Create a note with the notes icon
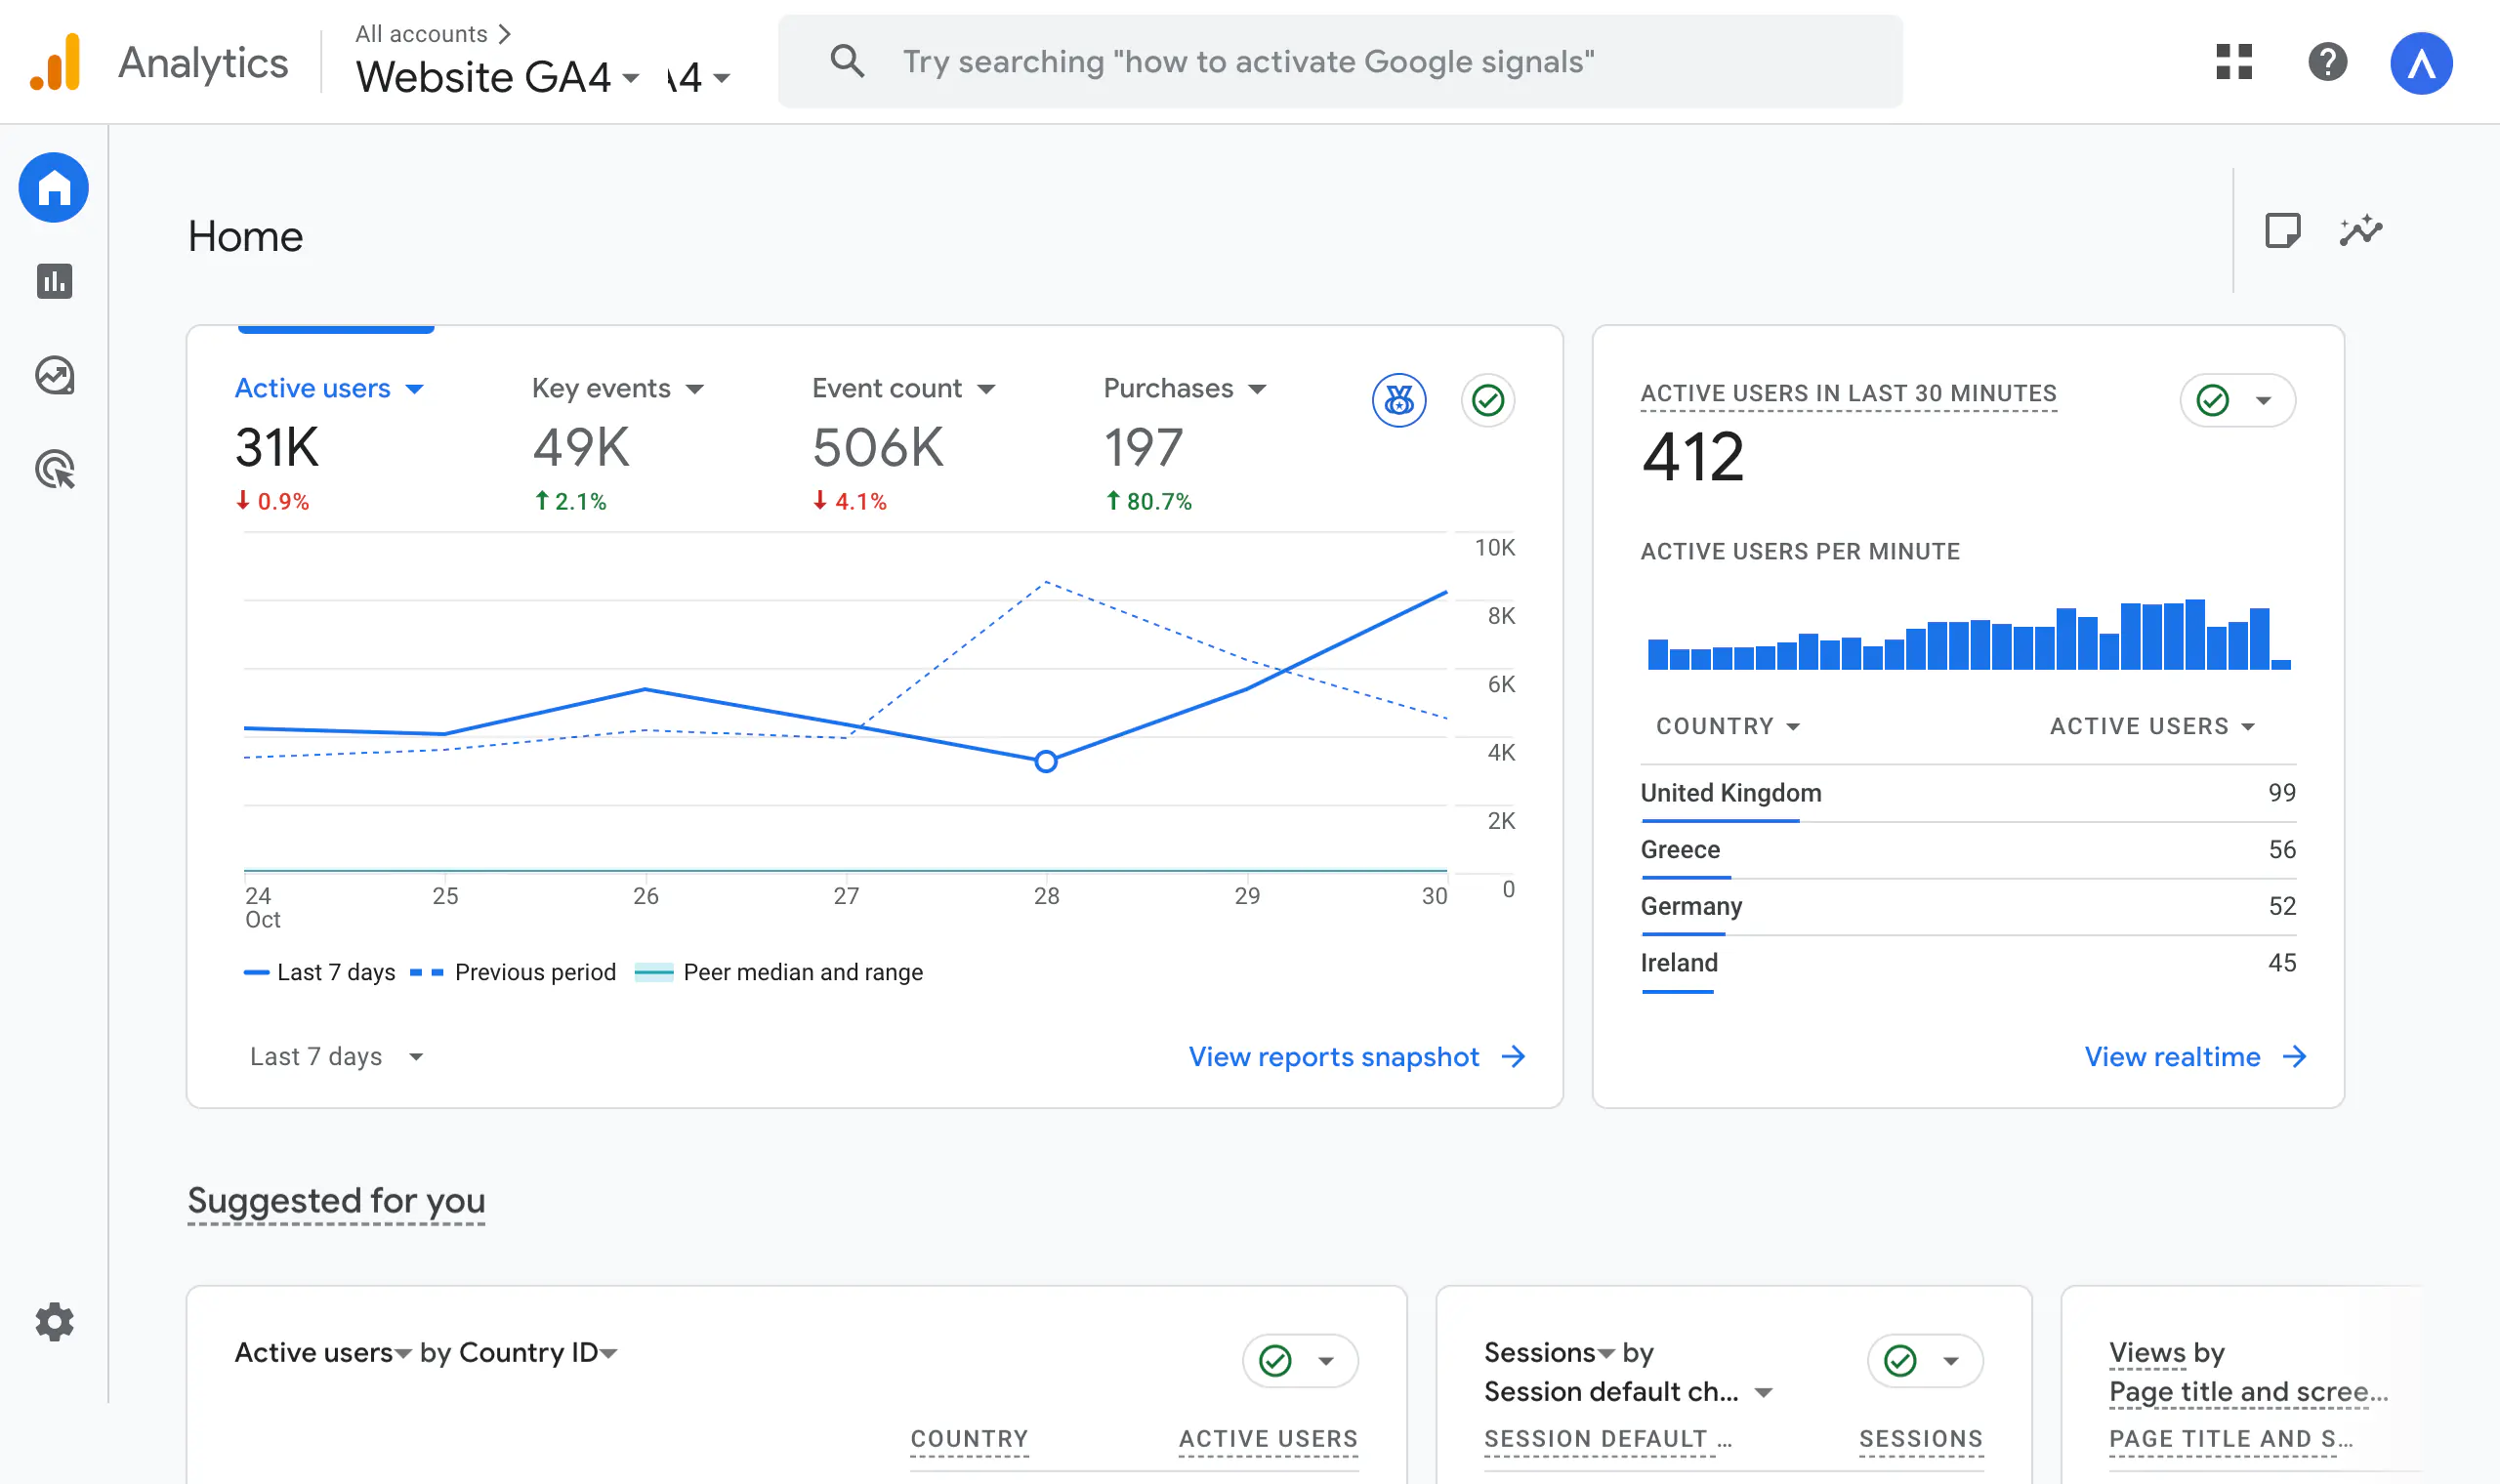The image size is (2500, 1484). click(x=2285, y=230)
